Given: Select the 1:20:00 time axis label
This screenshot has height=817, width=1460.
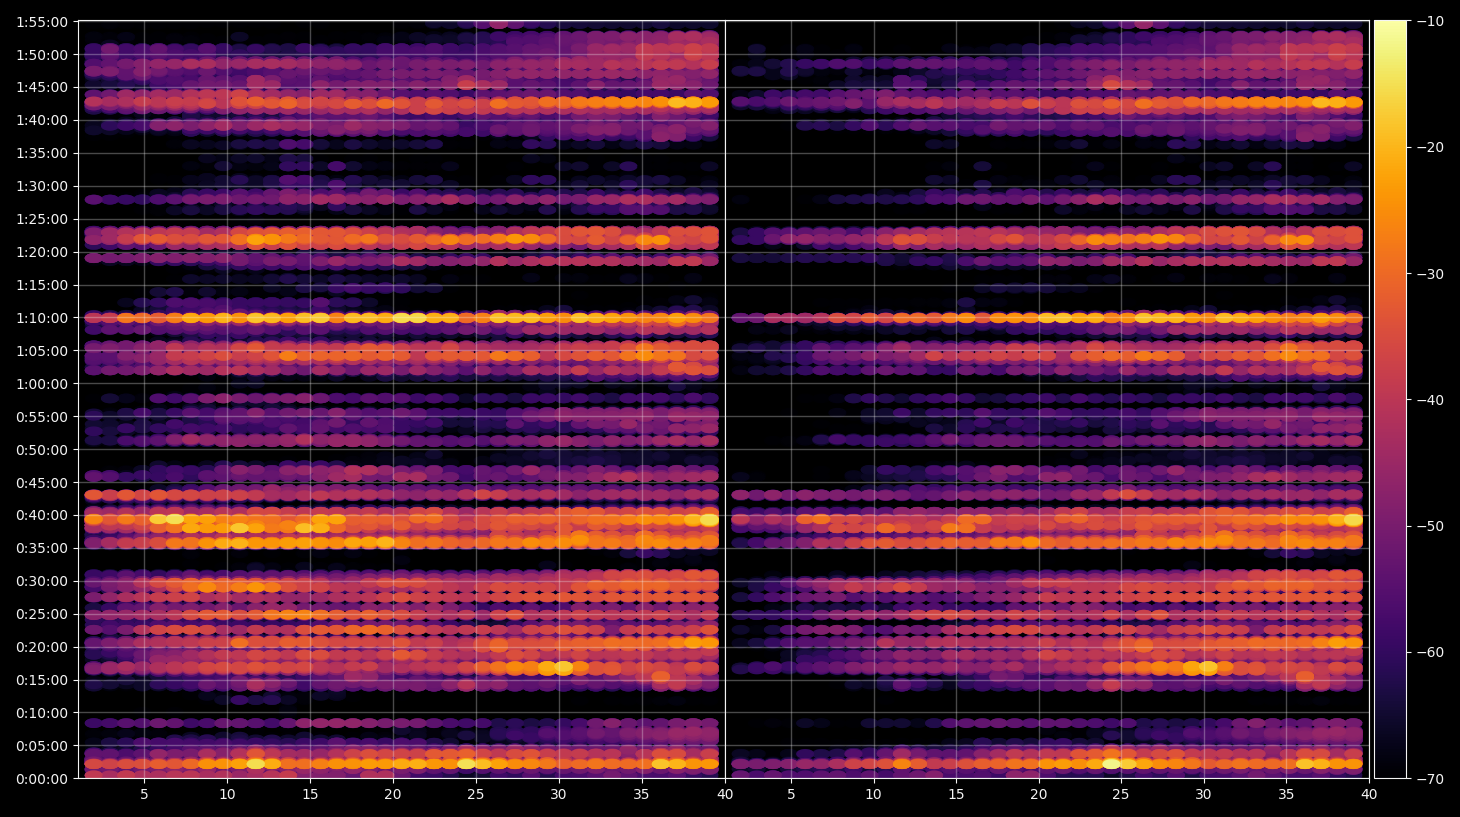Looking at the screenshot, I should pos(42,252).
